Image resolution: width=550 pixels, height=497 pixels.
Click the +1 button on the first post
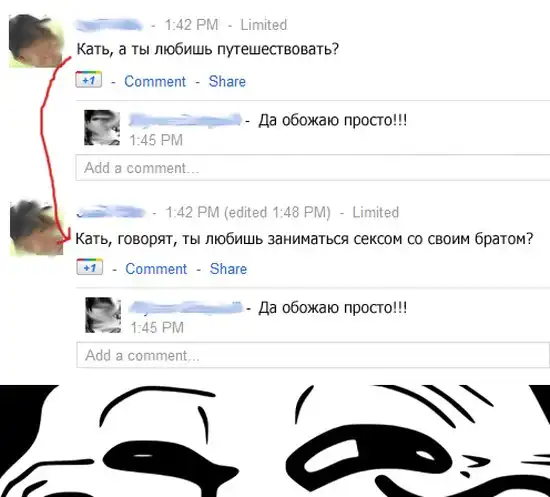click(x=89, y=80)
